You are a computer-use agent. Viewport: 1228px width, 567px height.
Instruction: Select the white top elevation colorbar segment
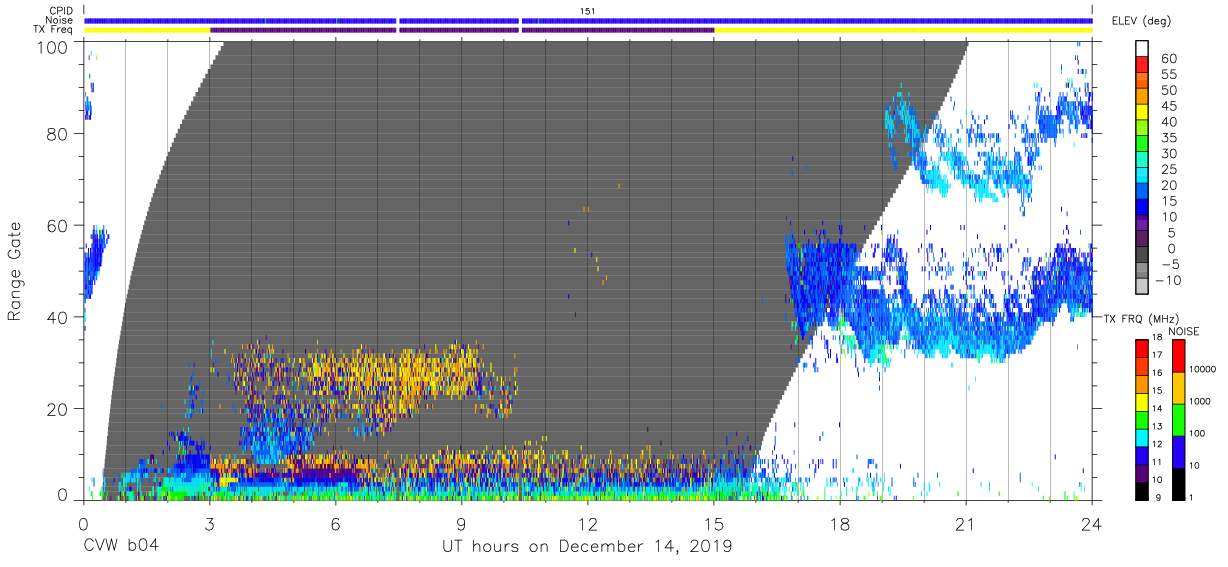pos(1142,50)
